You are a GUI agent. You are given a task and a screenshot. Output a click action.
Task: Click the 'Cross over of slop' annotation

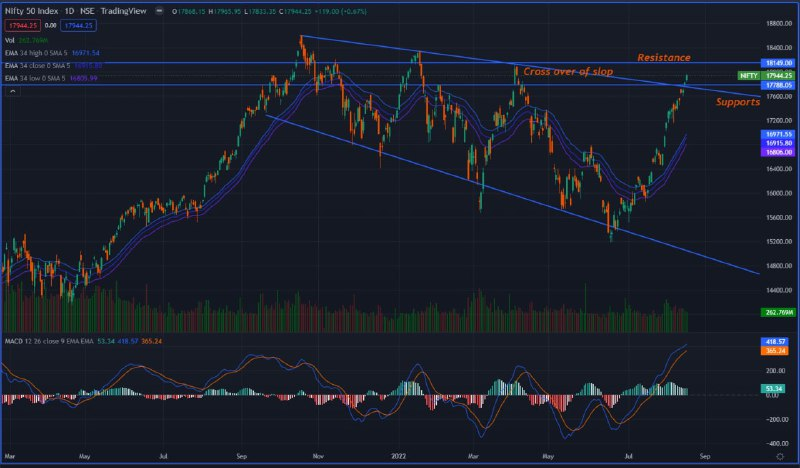pyautogui.click(x=568, y=71)
